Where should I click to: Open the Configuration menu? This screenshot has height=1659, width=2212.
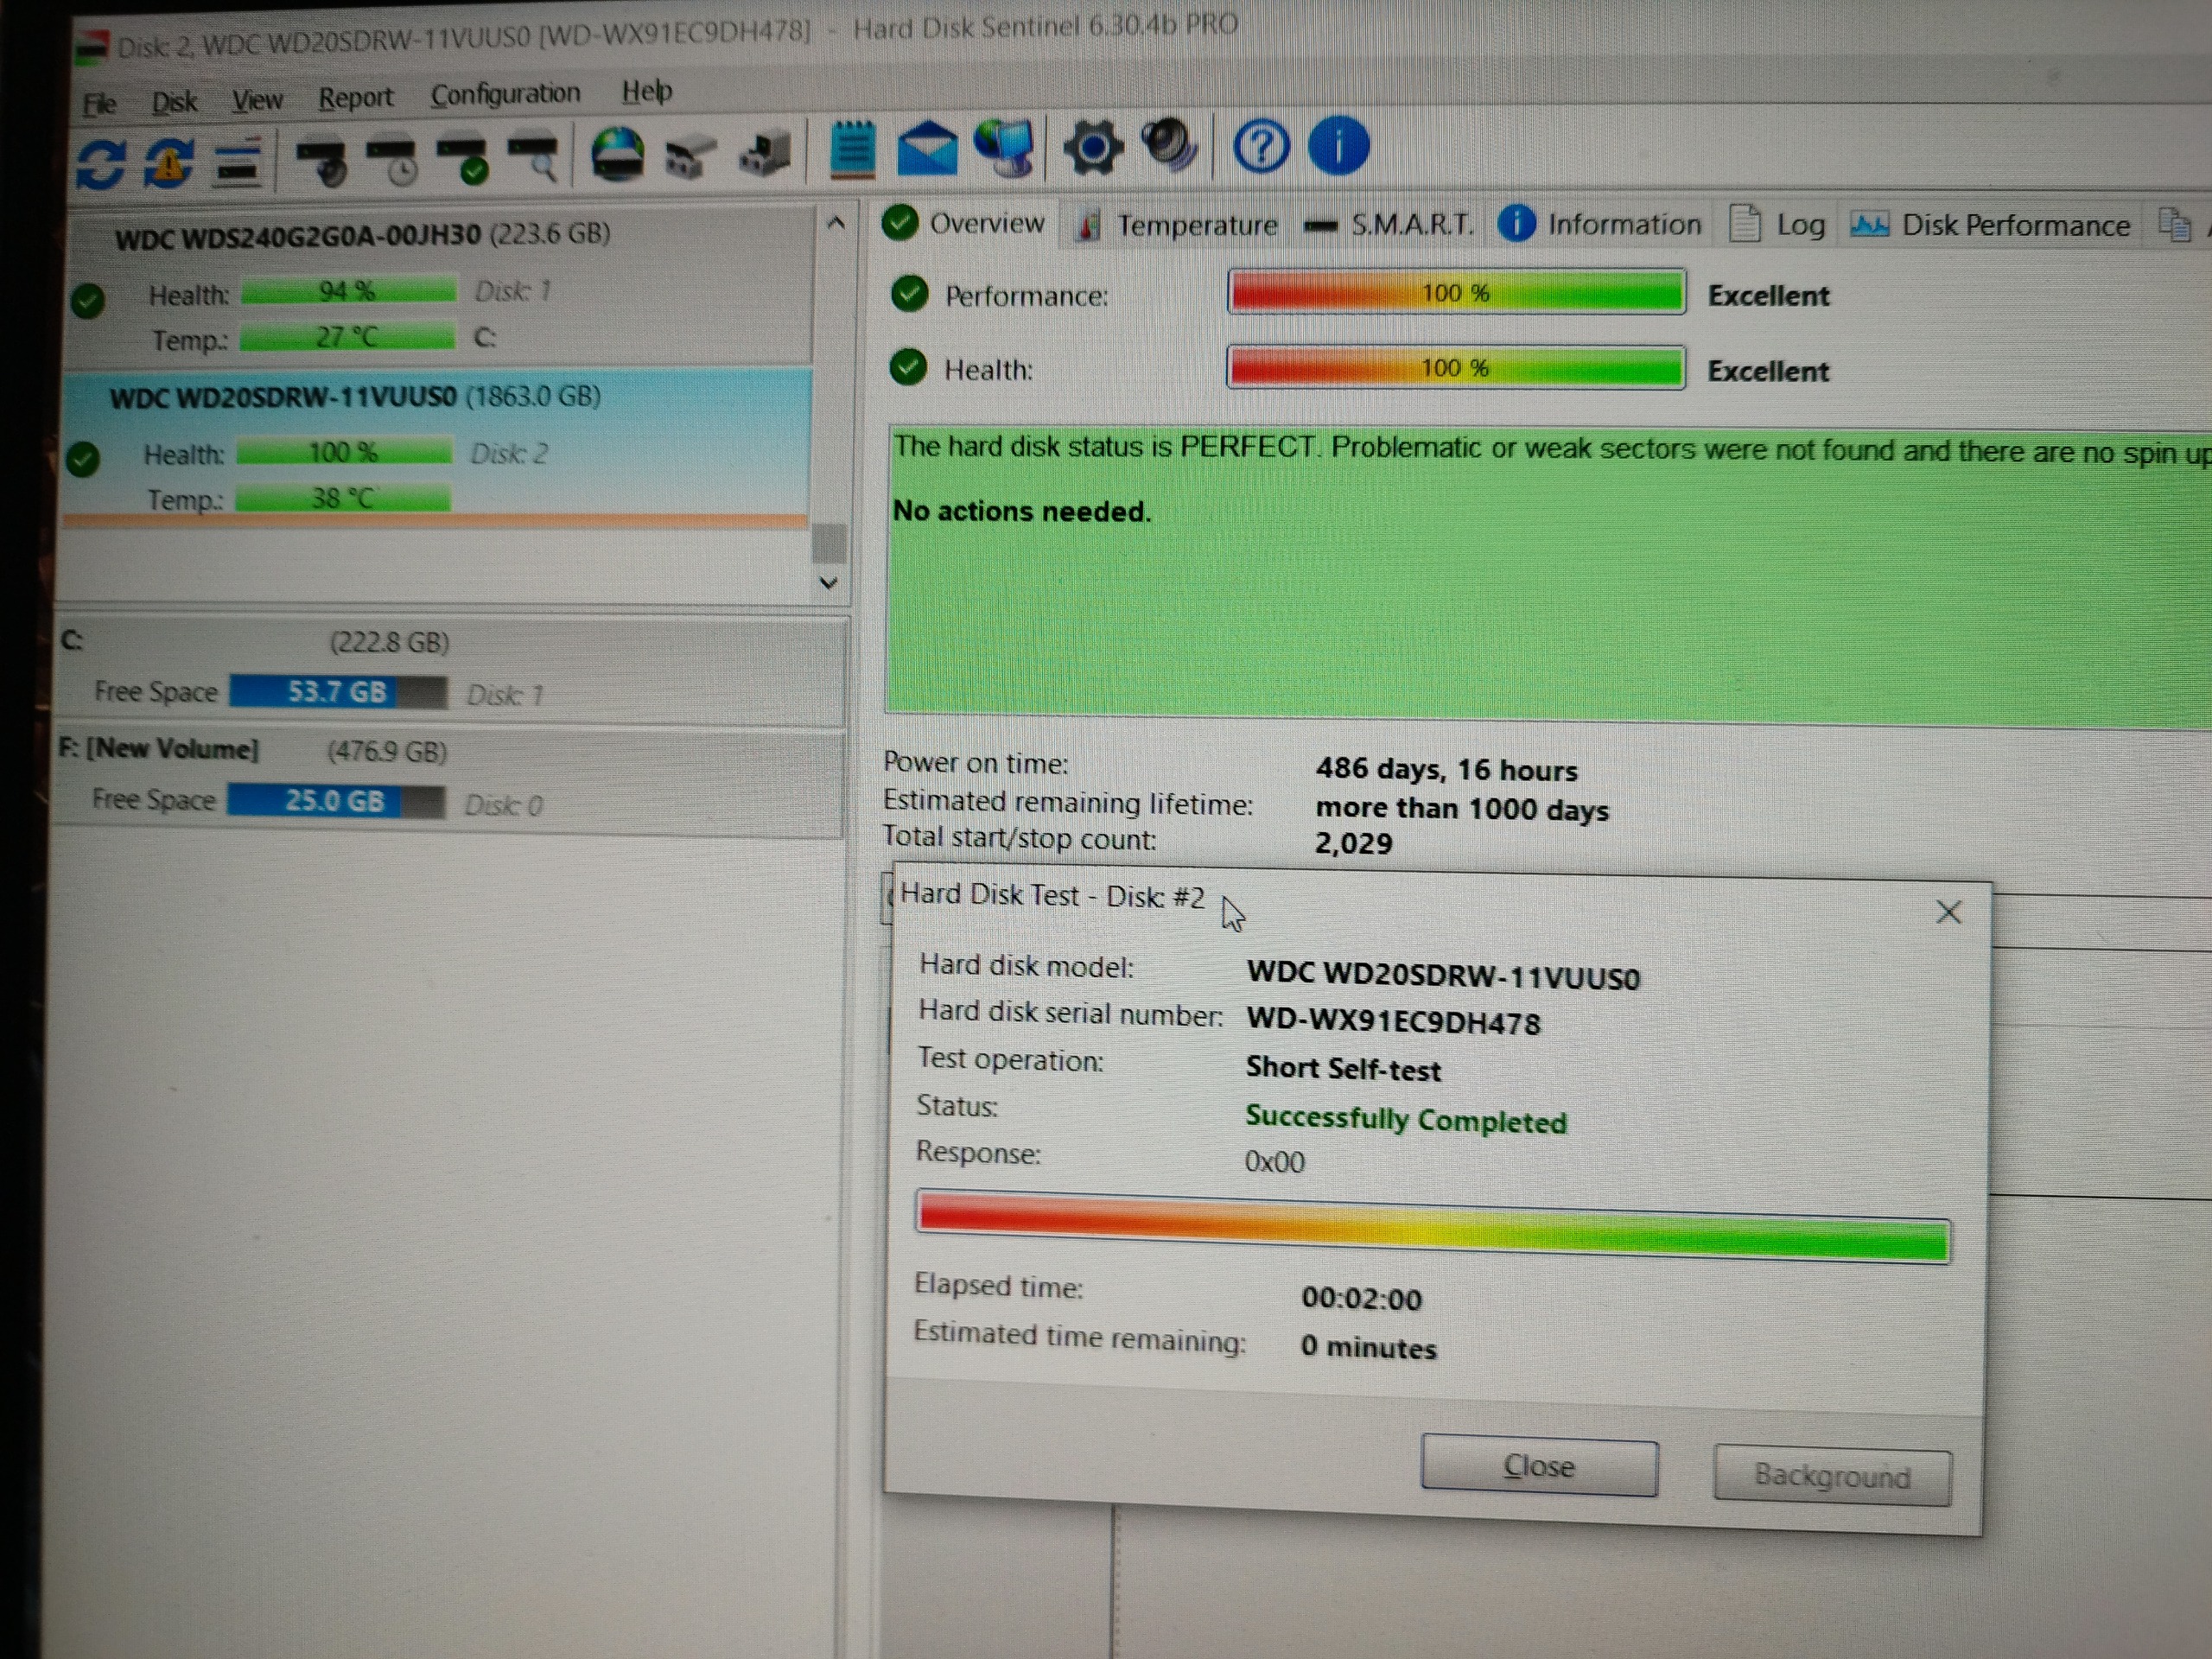pos(505,94)
